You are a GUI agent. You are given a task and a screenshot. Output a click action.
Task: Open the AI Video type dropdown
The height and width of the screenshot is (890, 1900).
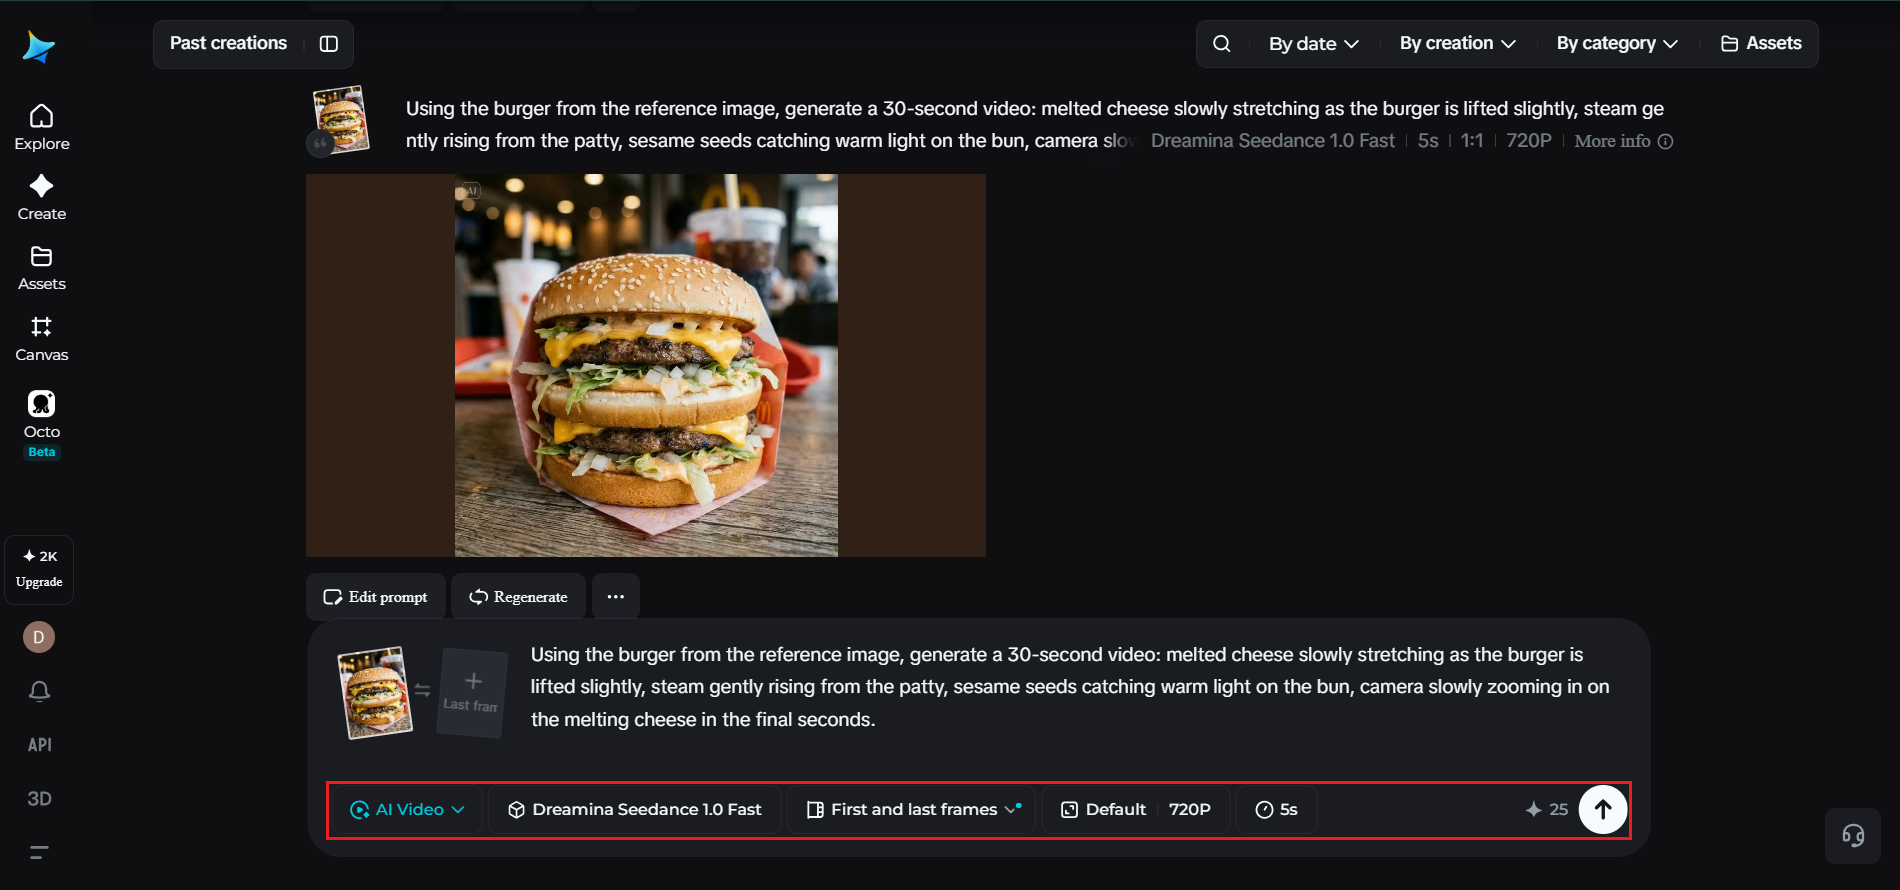coord(407,809)
